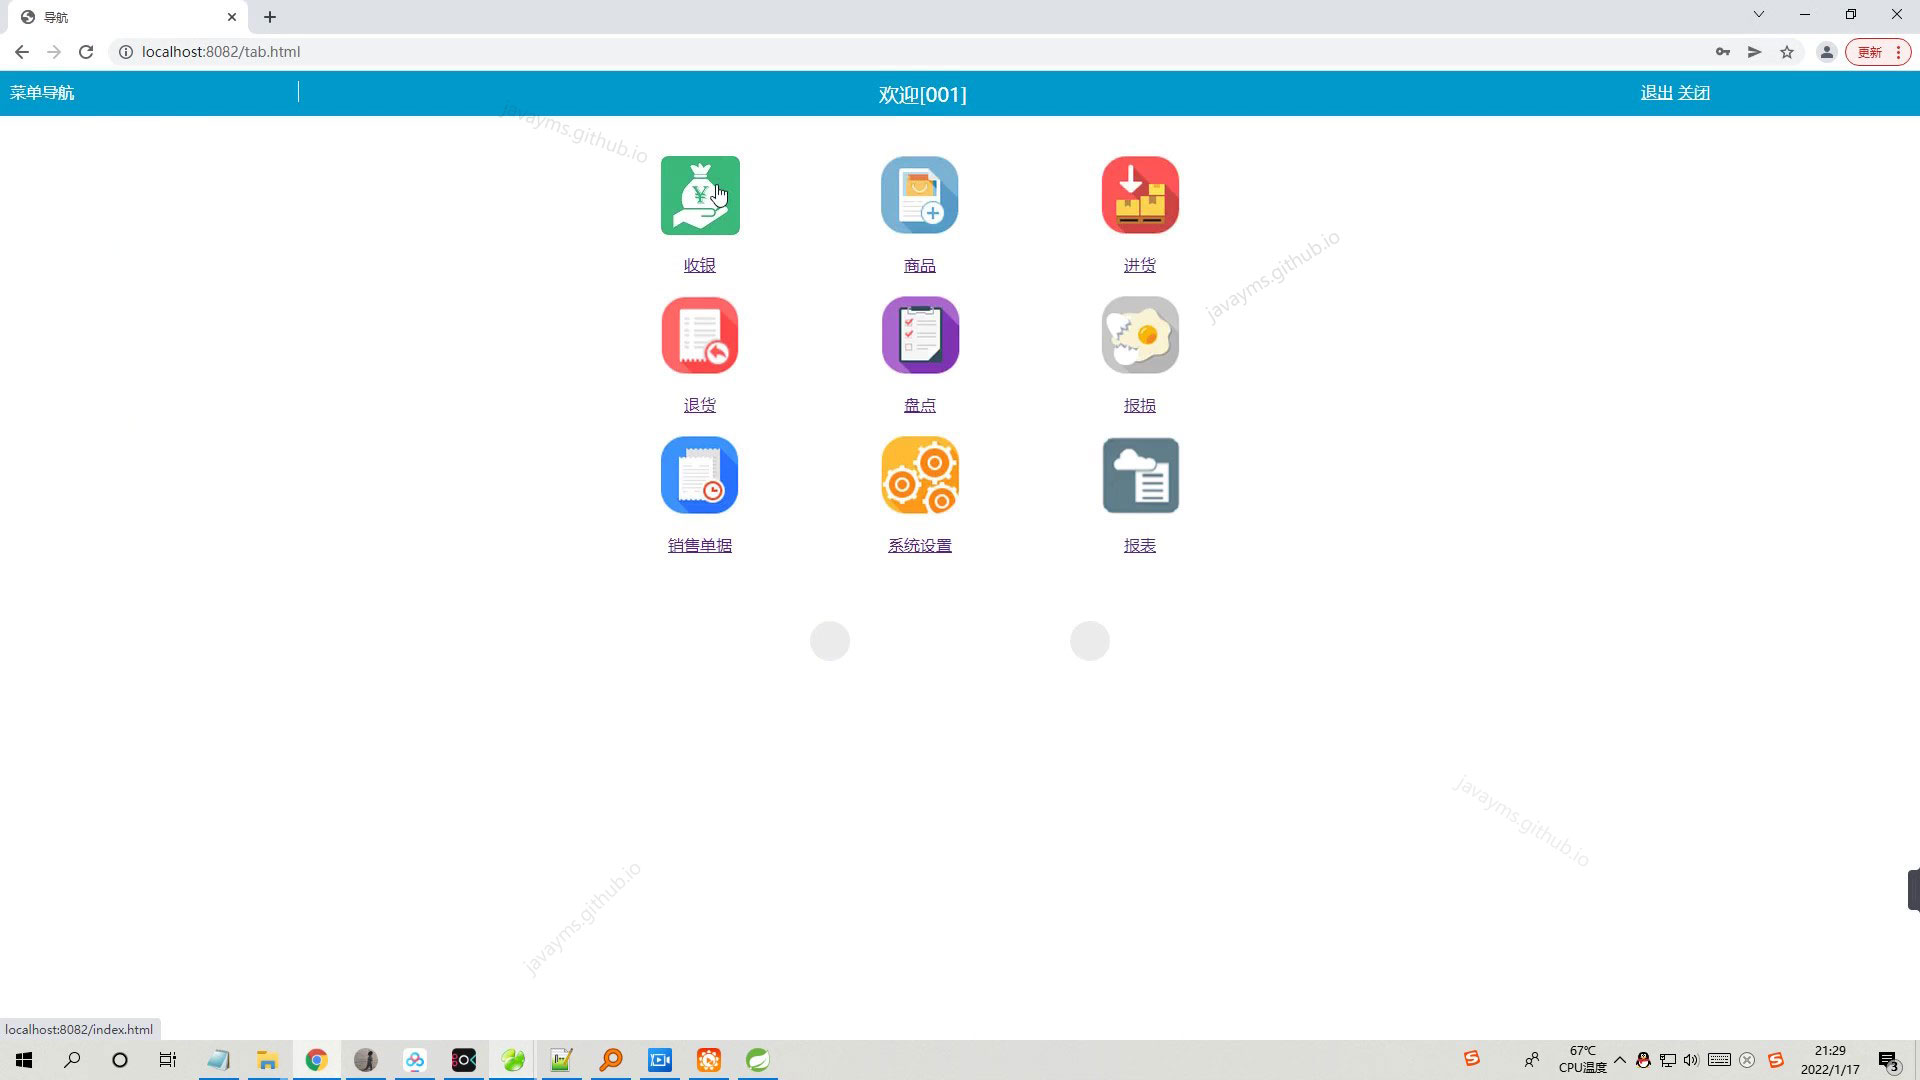Click the 更新 update button in Chrome
Viewport: 1920px width, 1080px height.
(1869, 52)
